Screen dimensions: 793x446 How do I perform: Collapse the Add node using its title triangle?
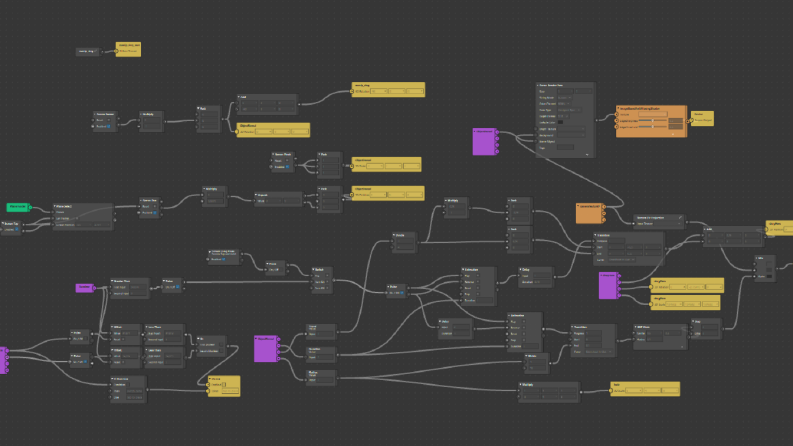click(239, 97)
